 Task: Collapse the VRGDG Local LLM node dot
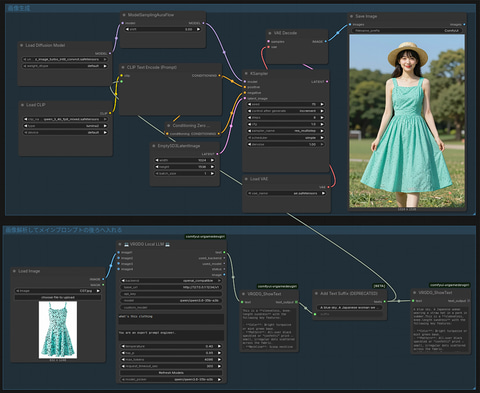(120, 244)
